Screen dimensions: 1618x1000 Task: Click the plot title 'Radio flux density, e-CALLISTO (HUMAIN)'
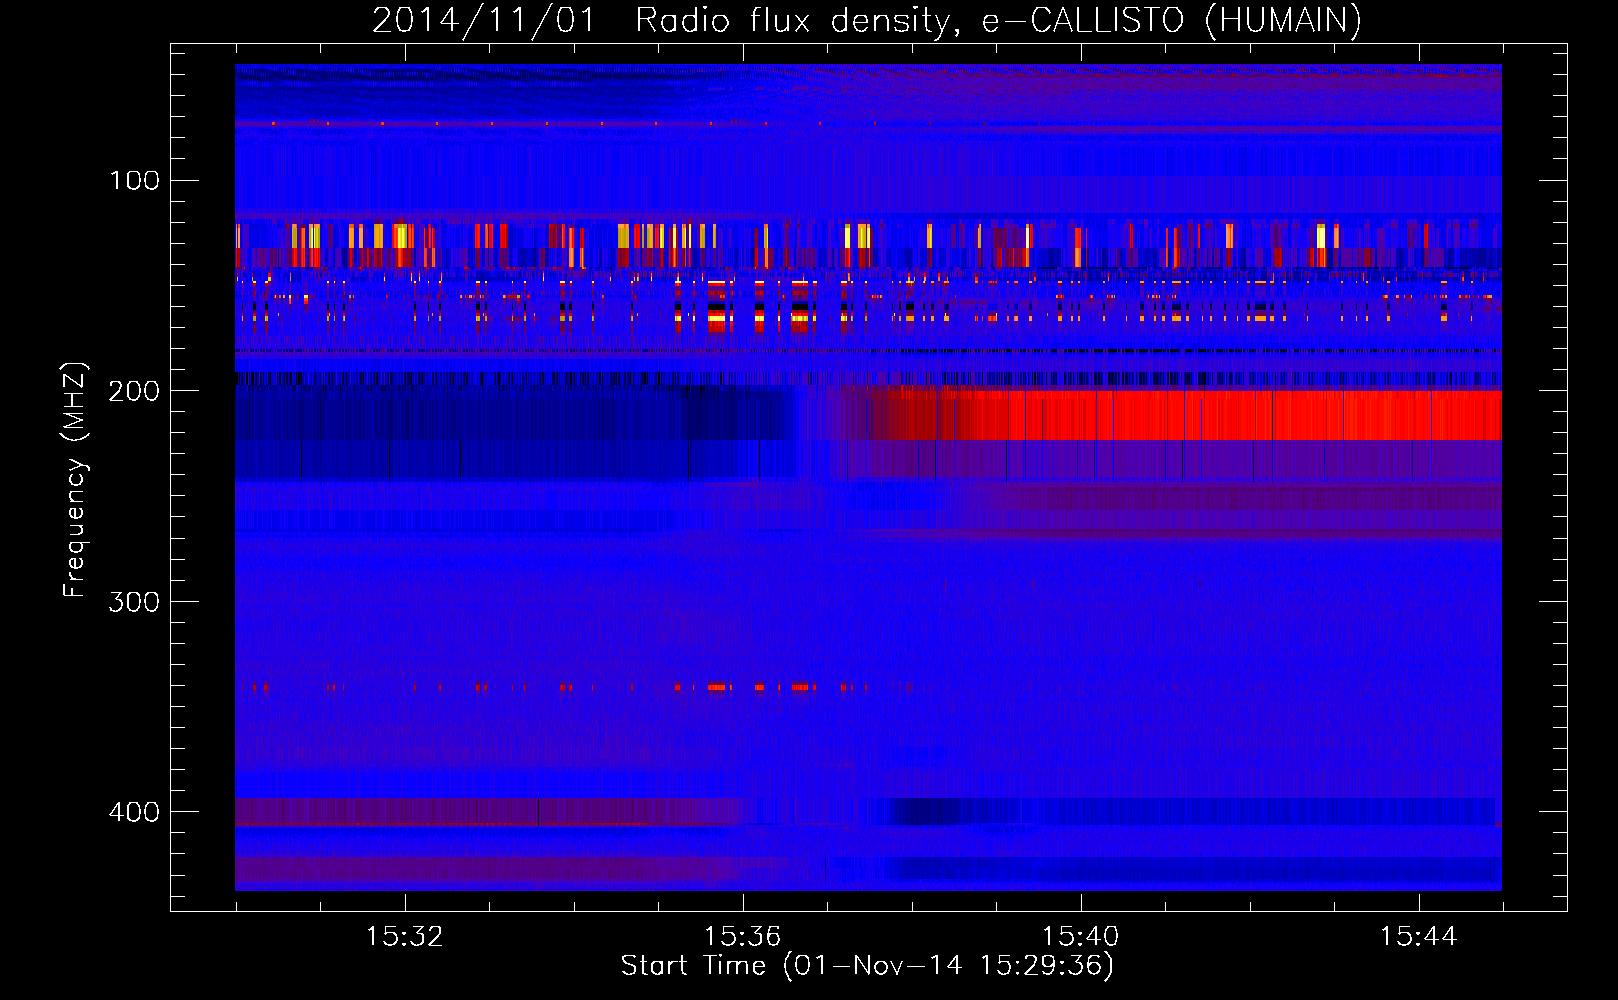pos(998,20)
